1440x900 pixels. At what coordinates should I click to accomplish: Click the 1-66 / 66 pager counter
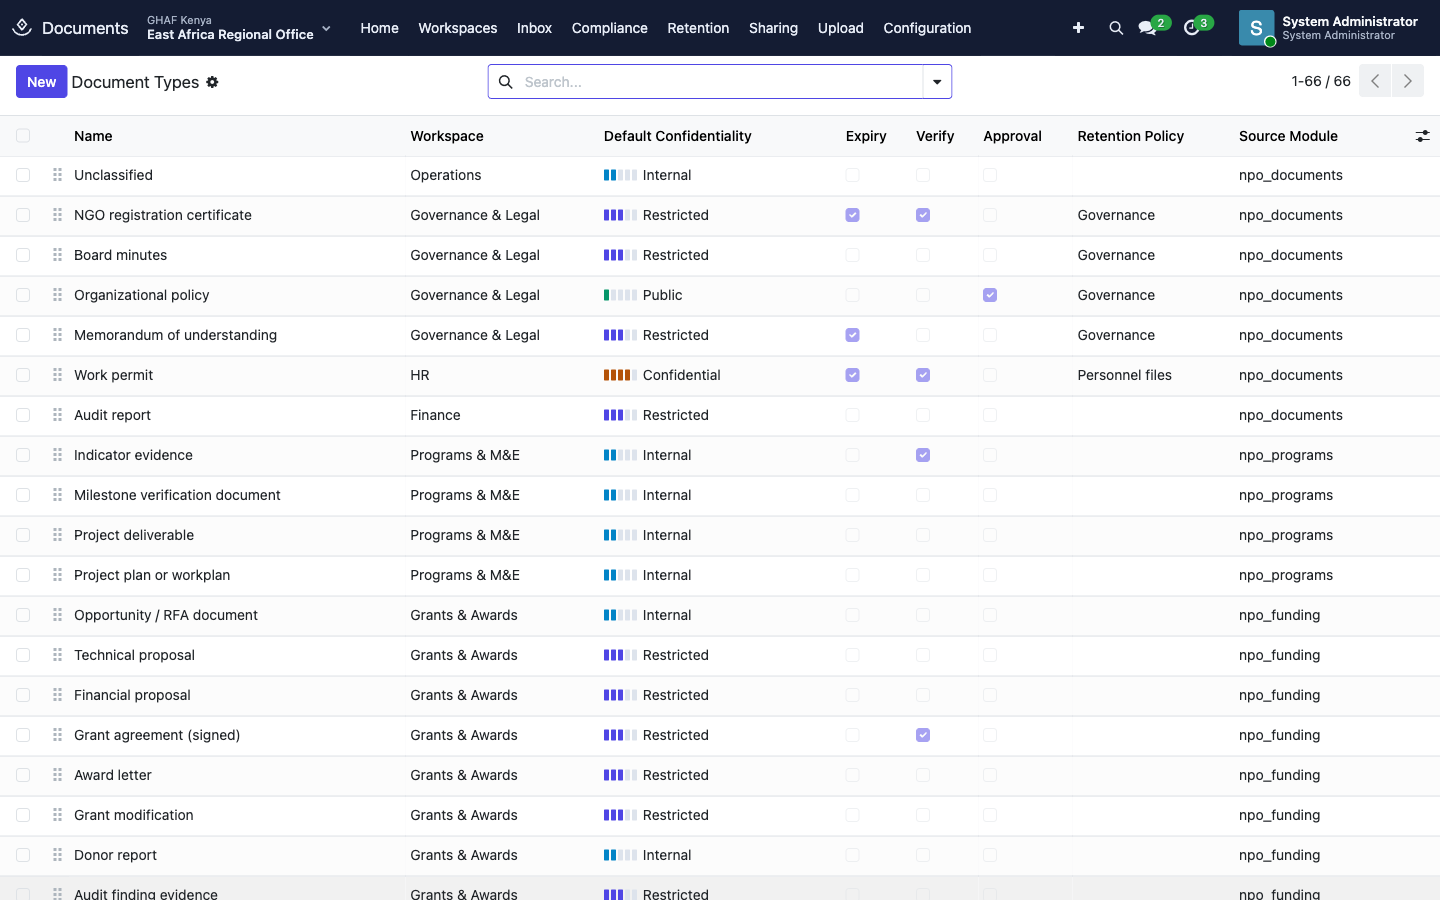[x=1321, y=81]
